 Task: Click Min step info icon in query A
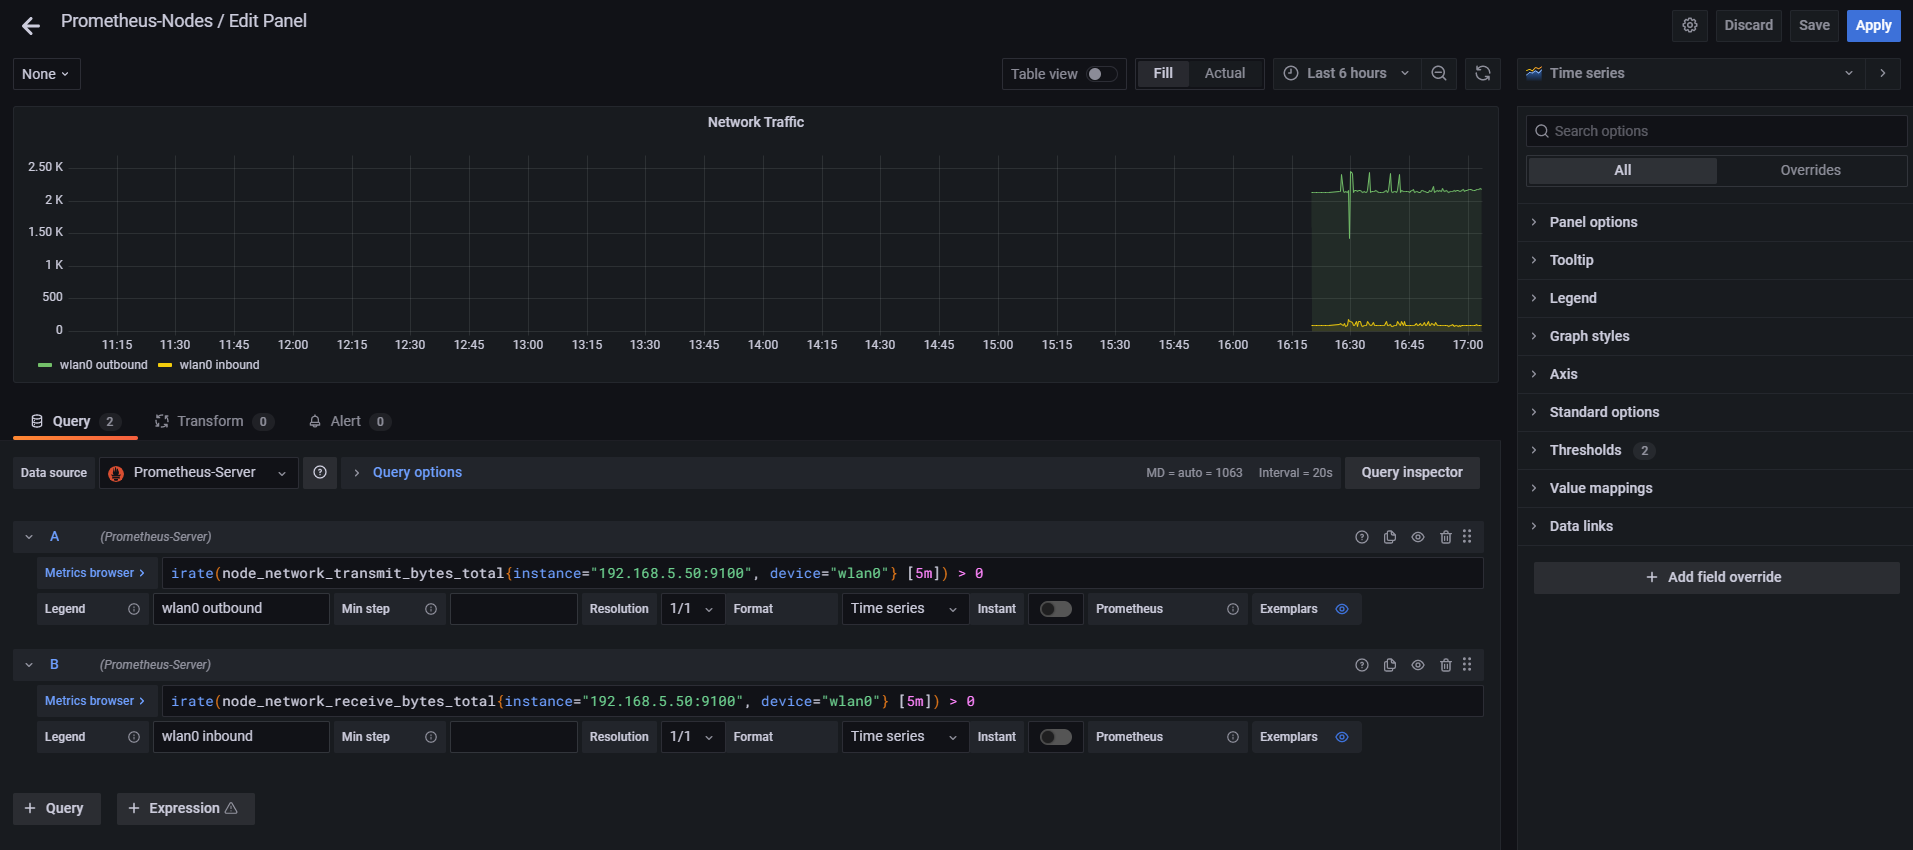point(431,609)
